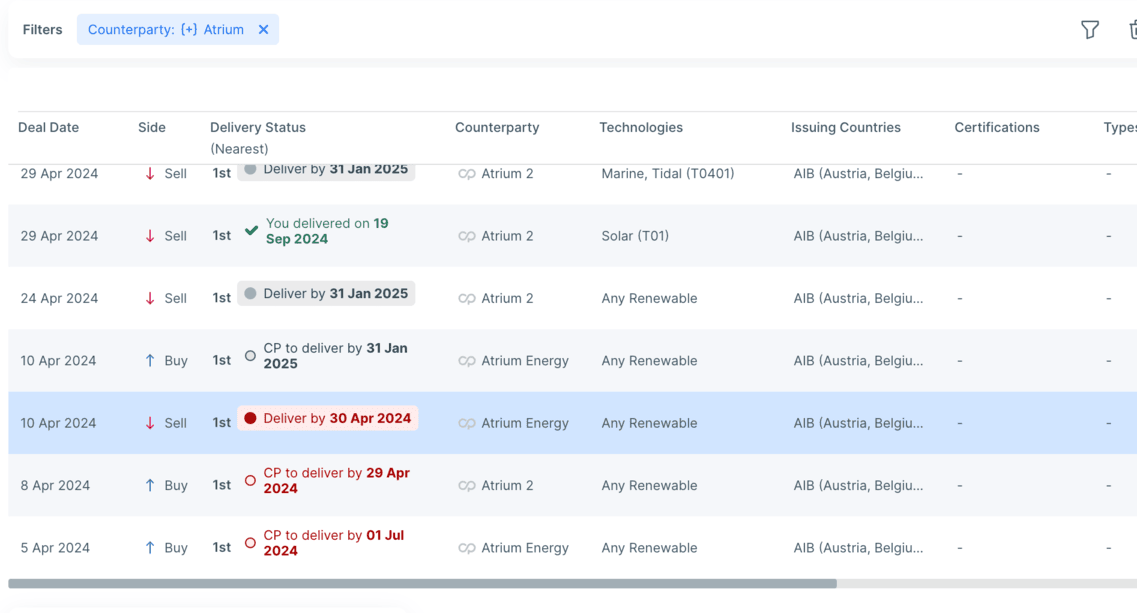Click the Certifications column header
This screenshot has width=1137, height=613.
pos(996,128)
